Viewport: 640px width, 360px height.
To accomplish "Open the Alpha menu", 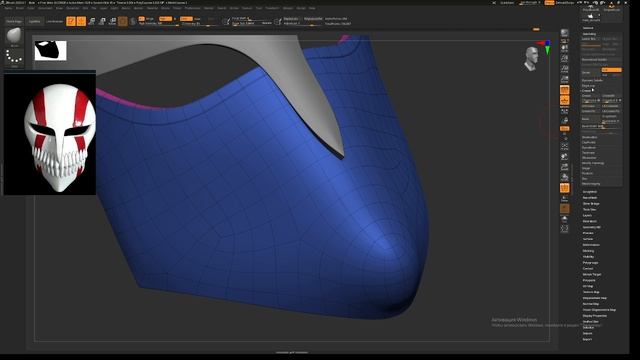I will [8, 8].
